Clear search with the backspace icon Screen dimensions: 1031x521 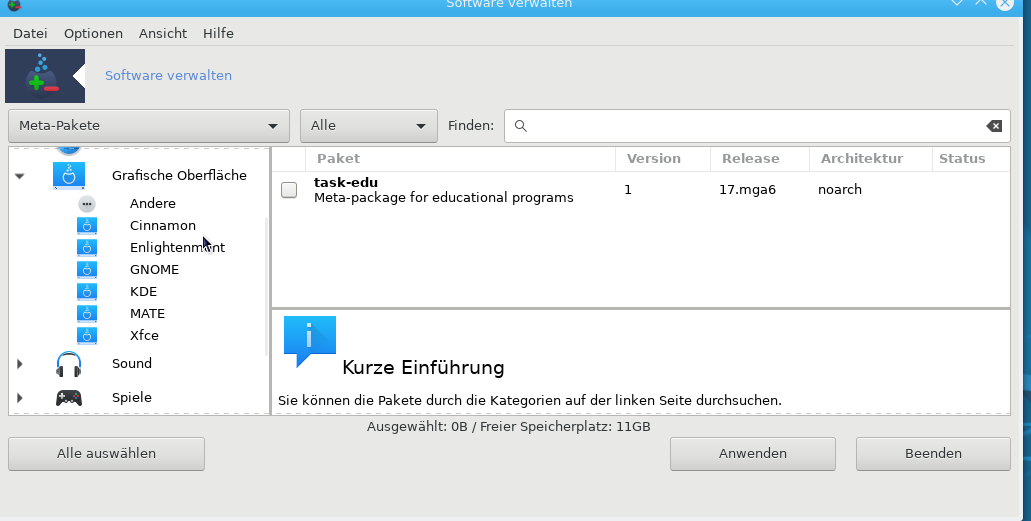pos(993,126)
